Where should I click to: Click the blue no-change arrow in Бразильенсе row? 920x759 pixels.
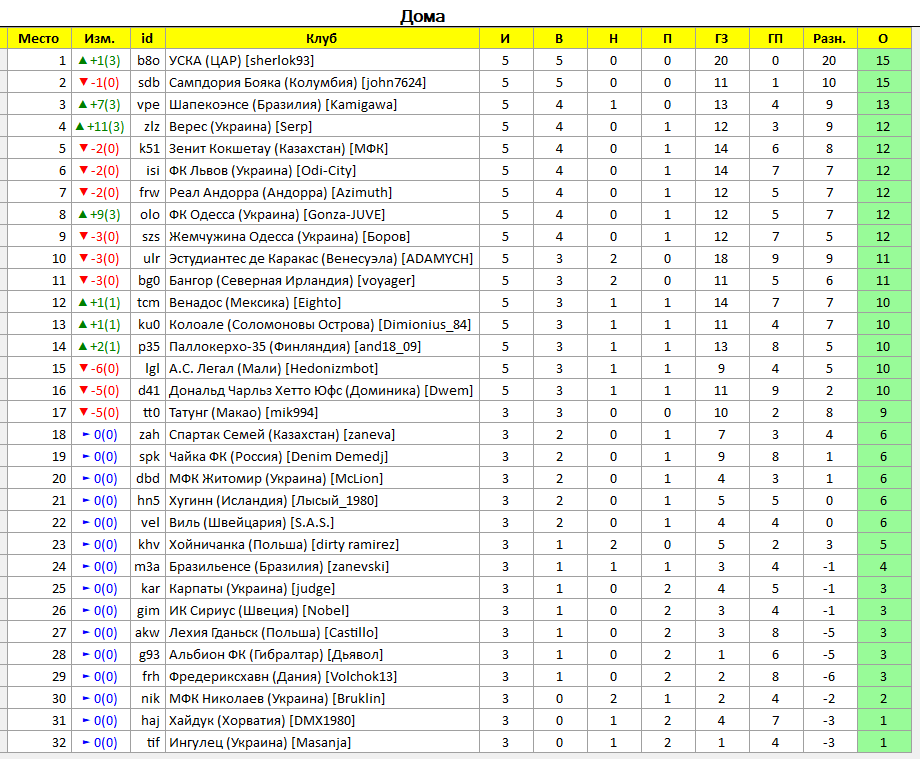86,566
